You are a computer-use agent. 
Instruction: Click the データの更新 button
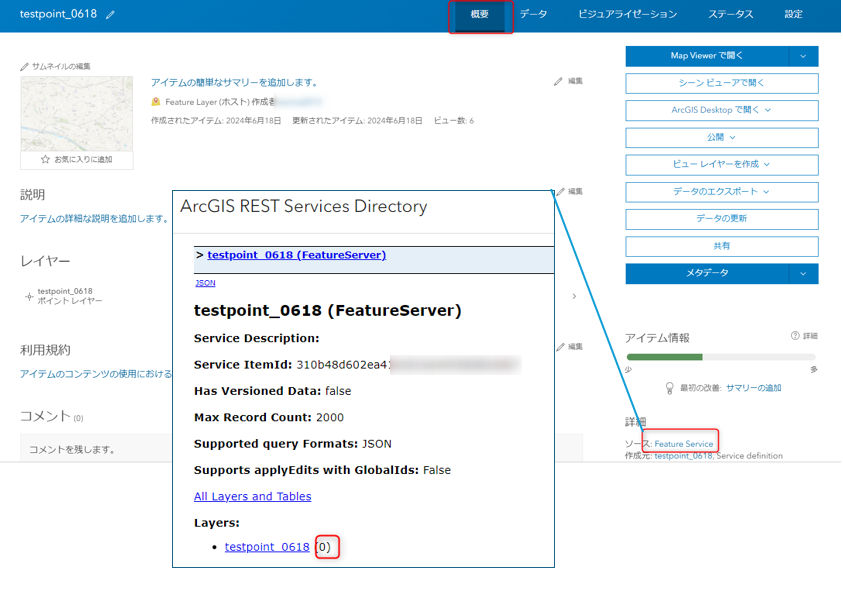coord(721,219)
